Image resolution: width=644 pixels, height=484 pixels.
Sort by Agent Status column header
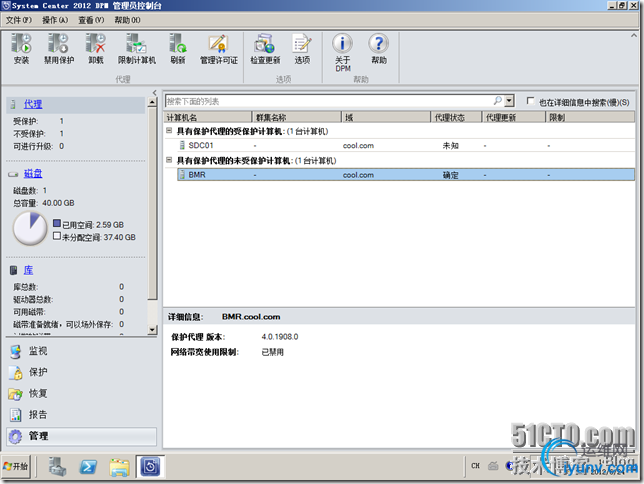(456, 118)
